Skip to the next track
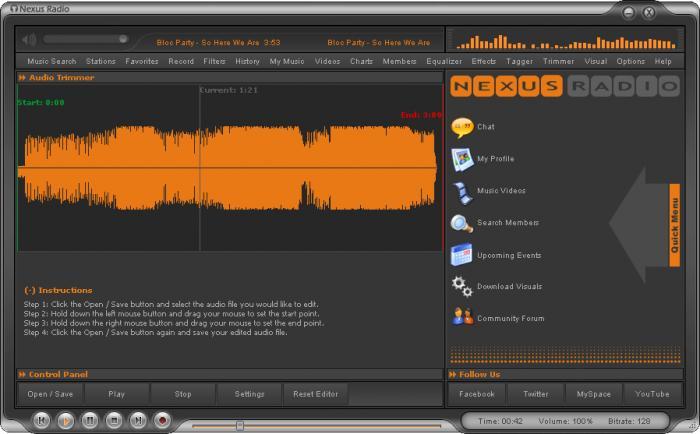 point(138,421)
